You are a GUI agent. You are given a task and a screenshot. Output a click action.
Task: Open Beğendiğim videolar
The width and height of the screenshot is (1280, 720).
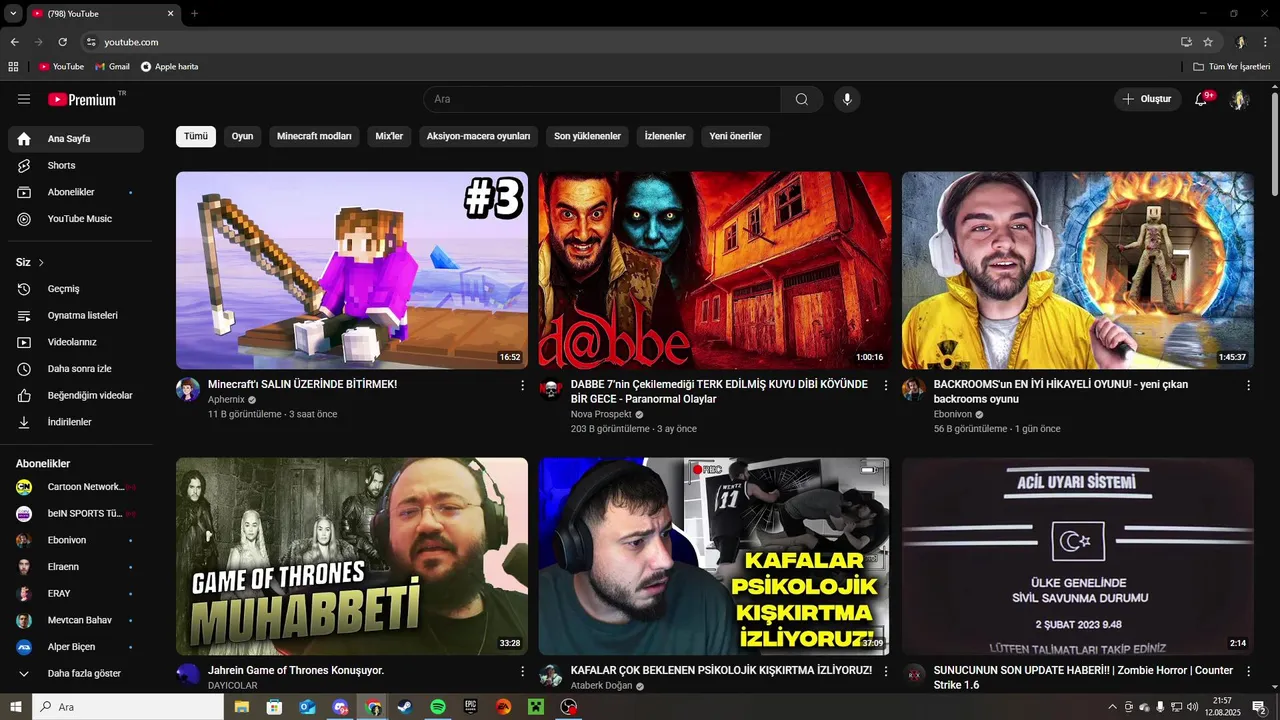coord(76,396)
